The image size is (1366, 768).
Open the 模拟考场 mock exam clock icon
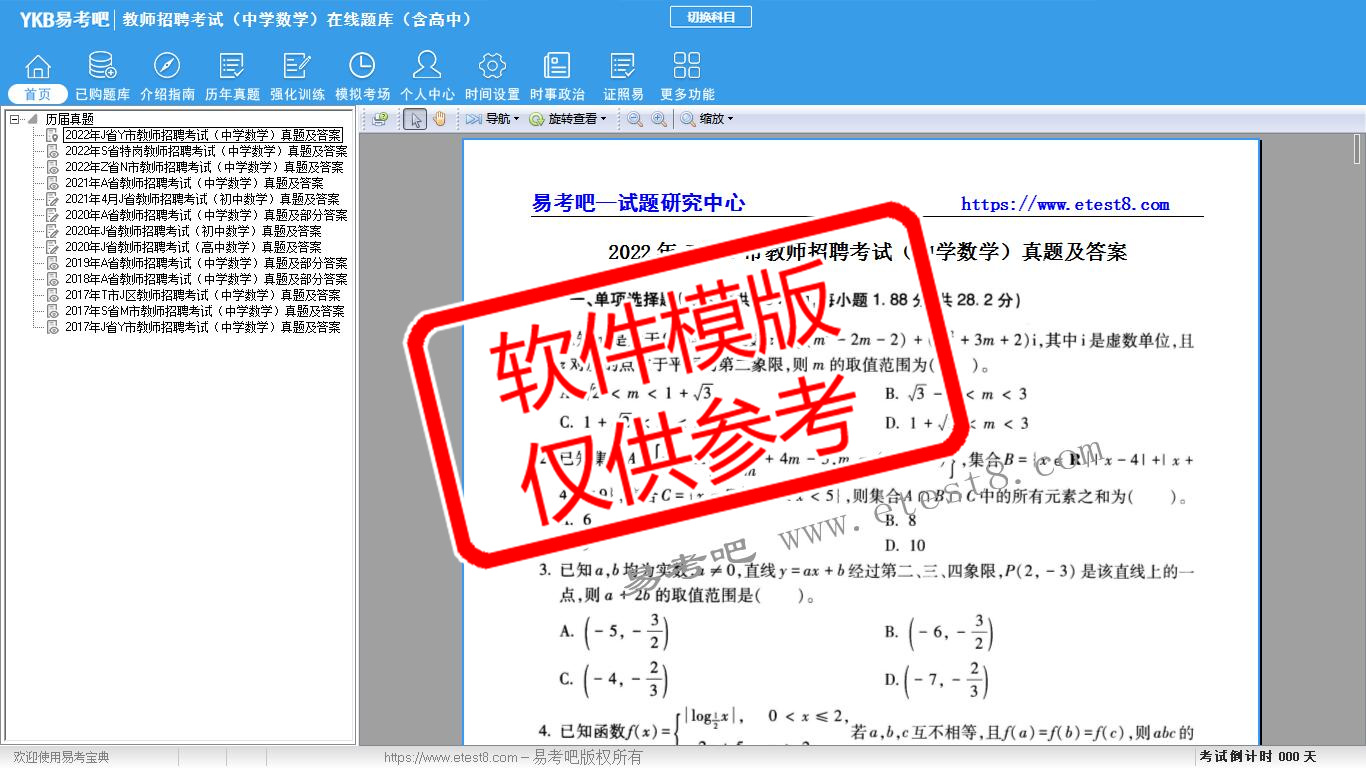click(362, 76)
